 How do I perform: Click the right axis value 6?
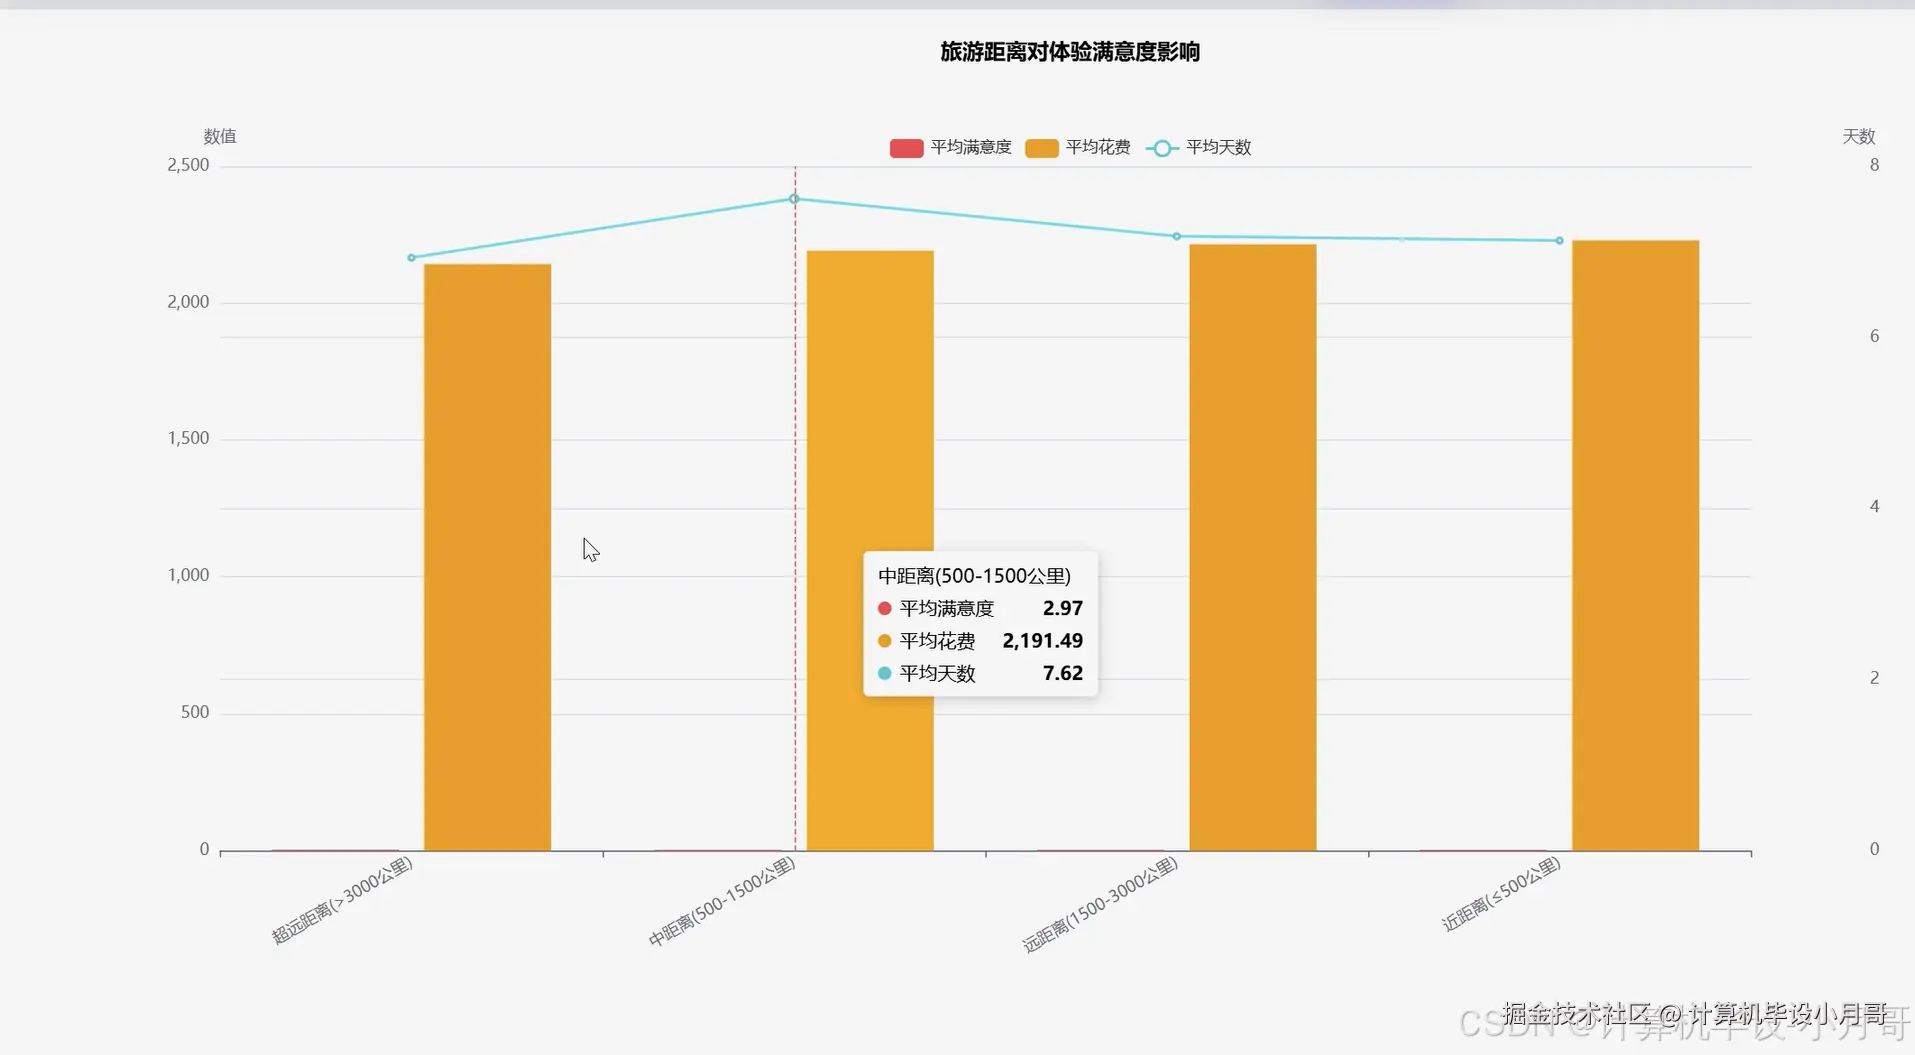coord(1874,336)
